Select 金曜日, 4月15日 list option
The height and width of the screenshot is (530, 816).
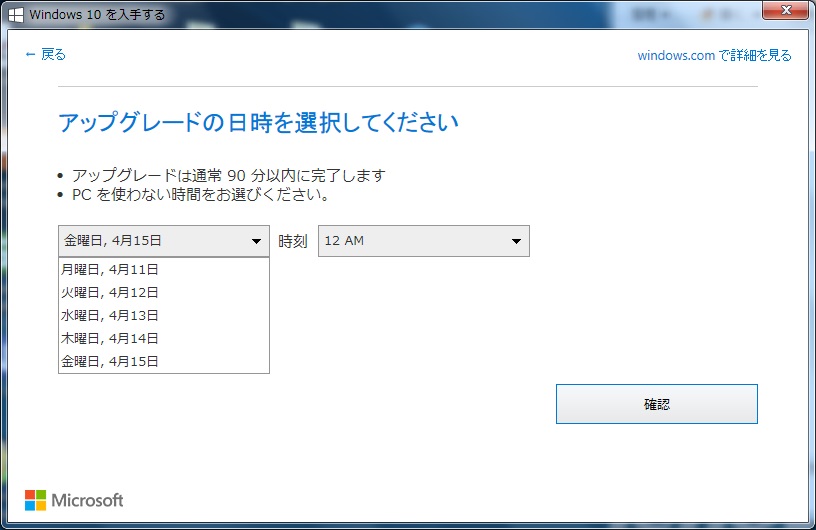pyautogui.click(x=164, y=361)
